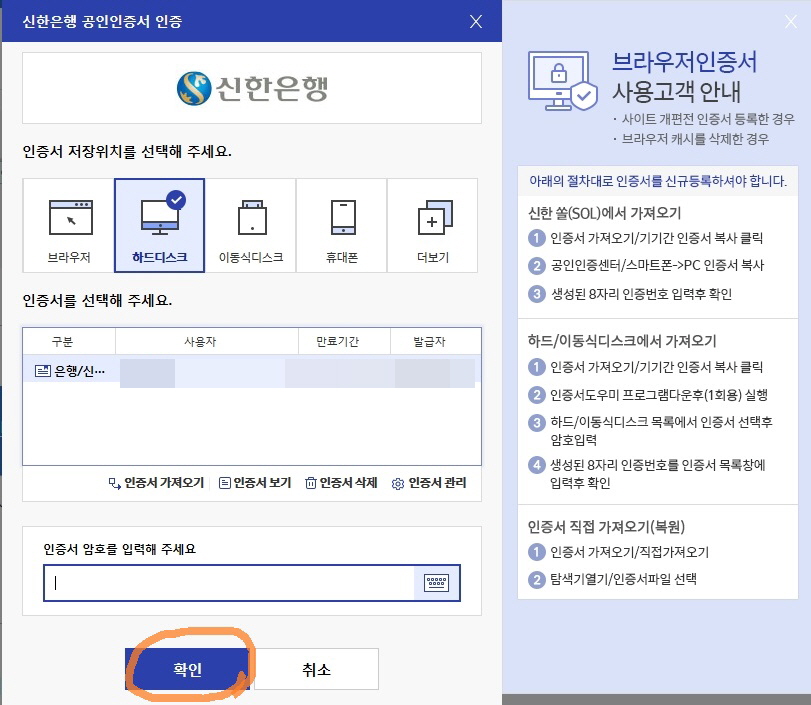Screen dimensions: 811x705
Task: Open 인증서 보기
Action: 255,483
